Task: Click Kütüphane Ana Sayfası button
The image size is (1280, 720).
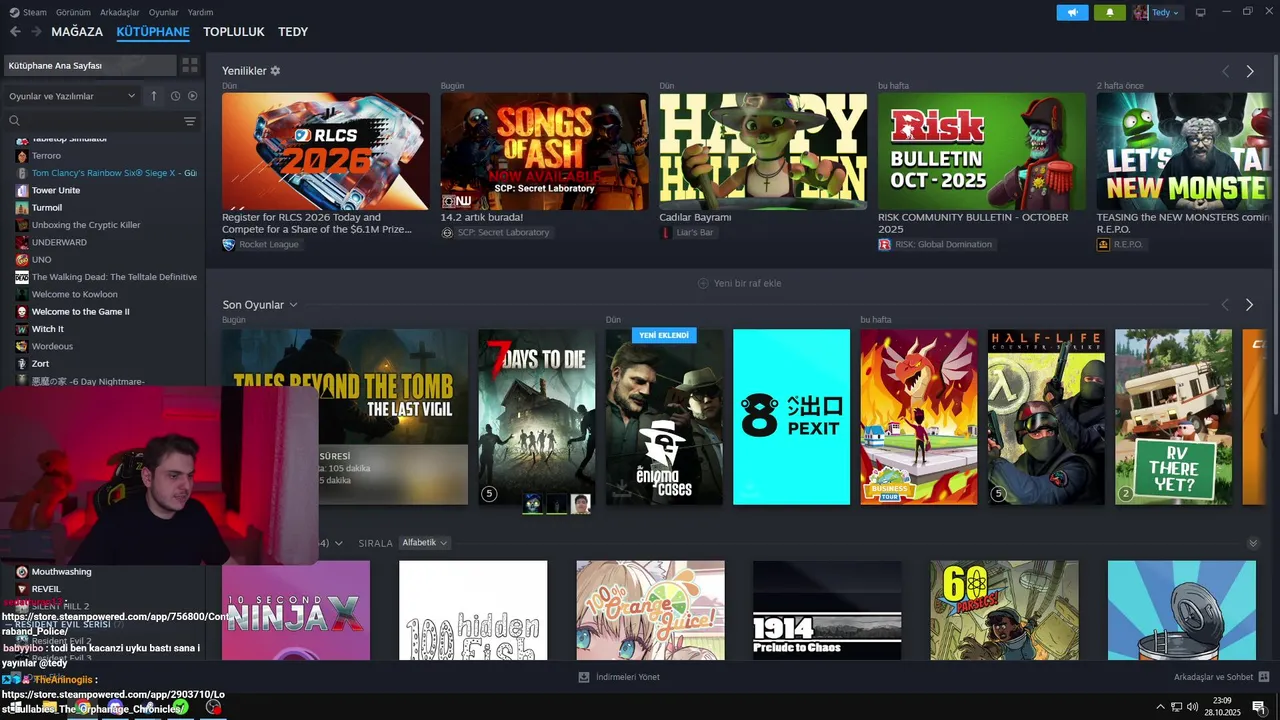Action: click(89, 65)
